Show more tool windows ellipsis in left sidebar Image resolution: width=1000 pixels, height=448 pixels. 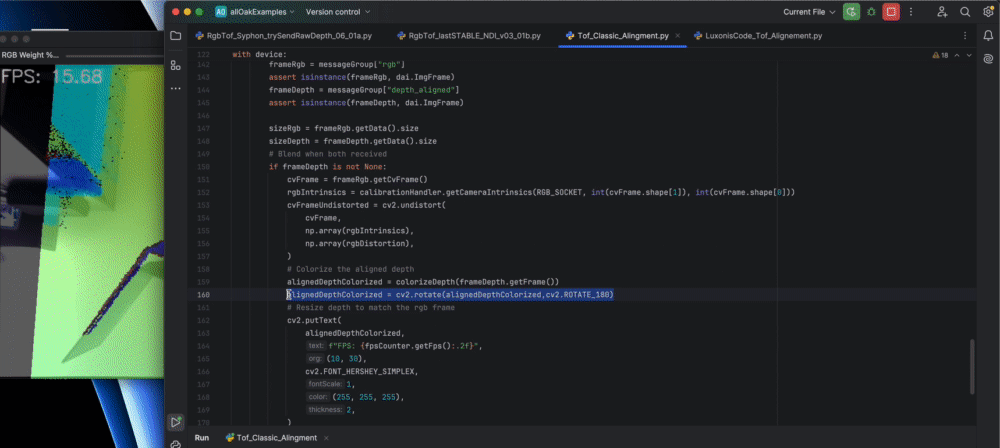coord(175,88)
